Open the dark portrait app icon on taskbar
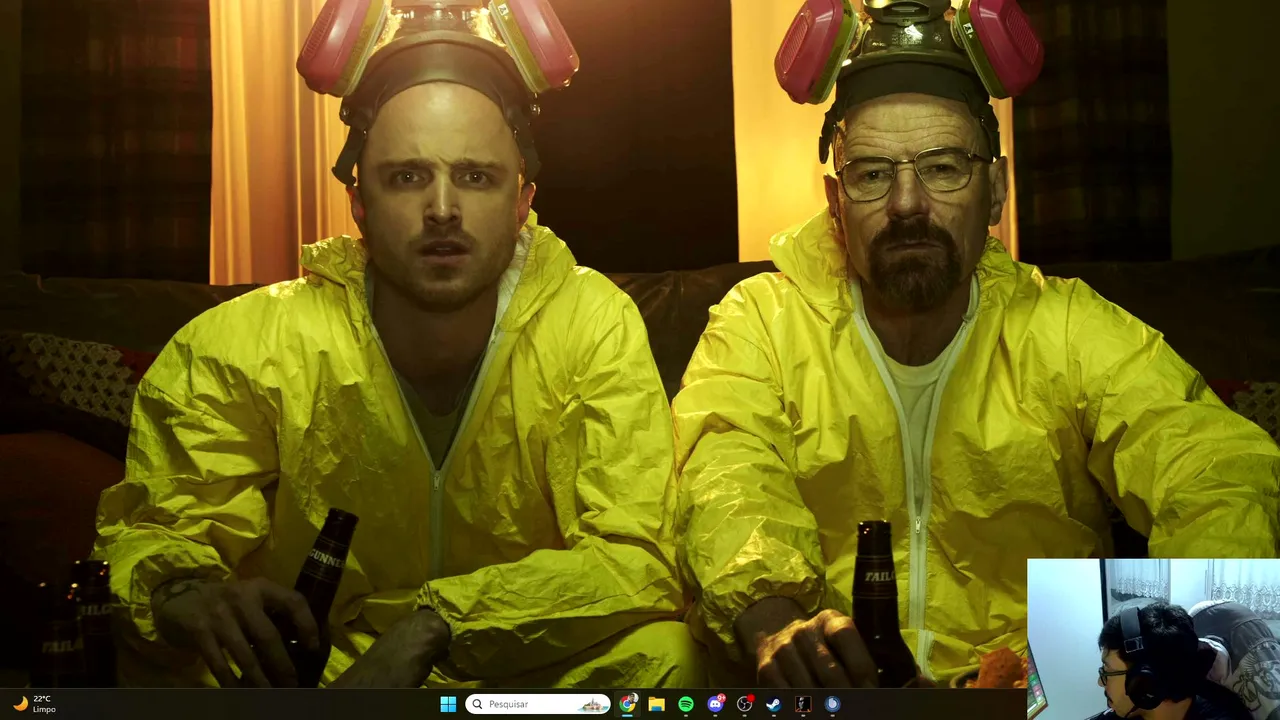1280x720 pixels. point(803,704)
